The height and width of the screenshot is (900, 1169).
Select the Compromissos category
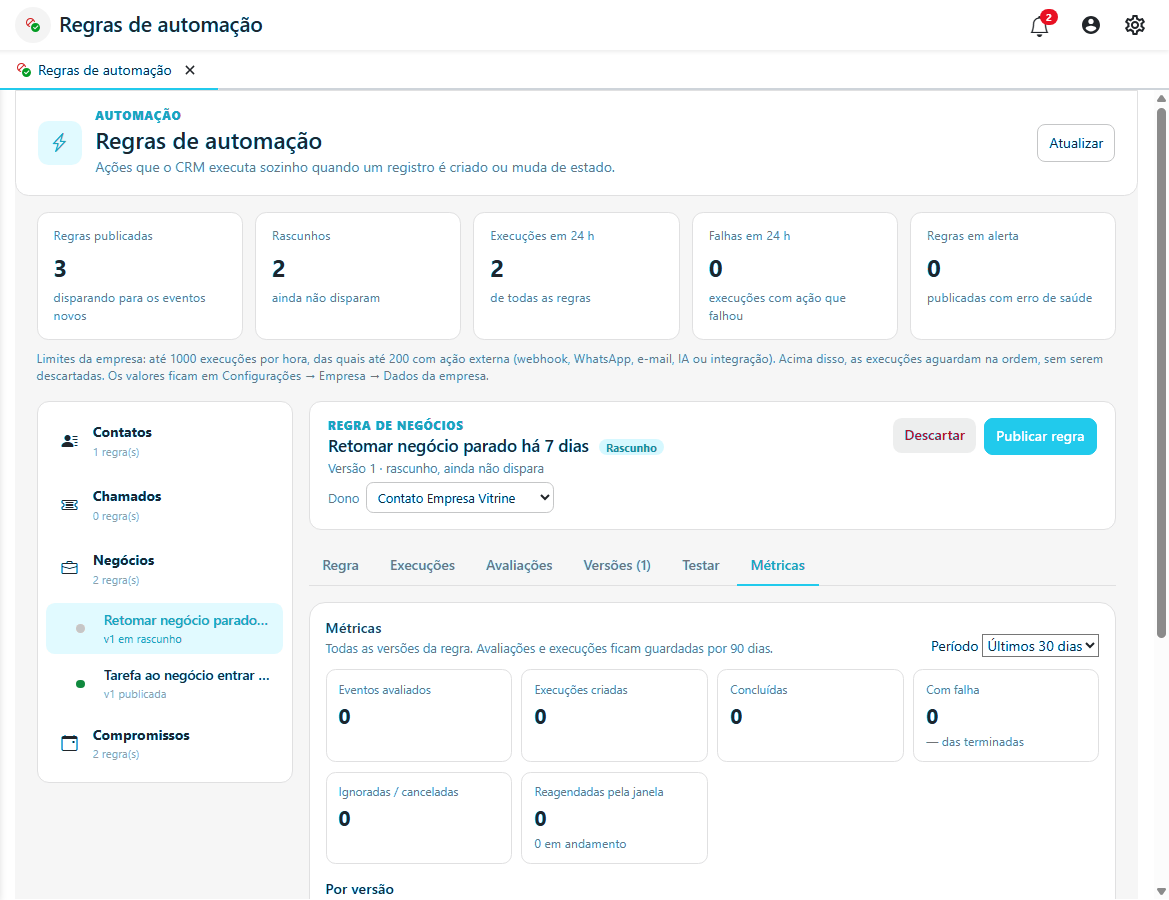(x=165, y=743)
